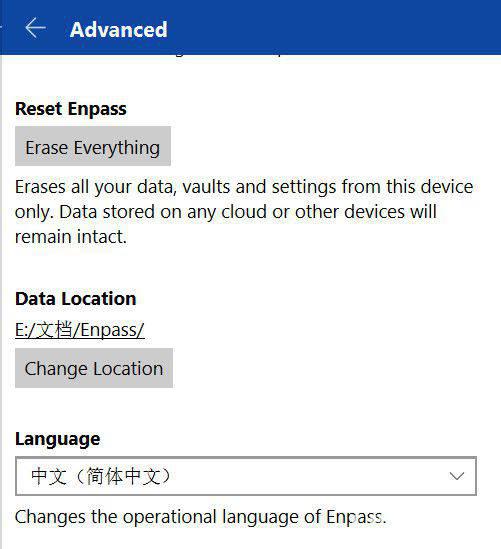The height and width of the screenshot is (549, 501).
Task: Open the E:/文档/Enpass/ data location link
Action: (80, 329)
